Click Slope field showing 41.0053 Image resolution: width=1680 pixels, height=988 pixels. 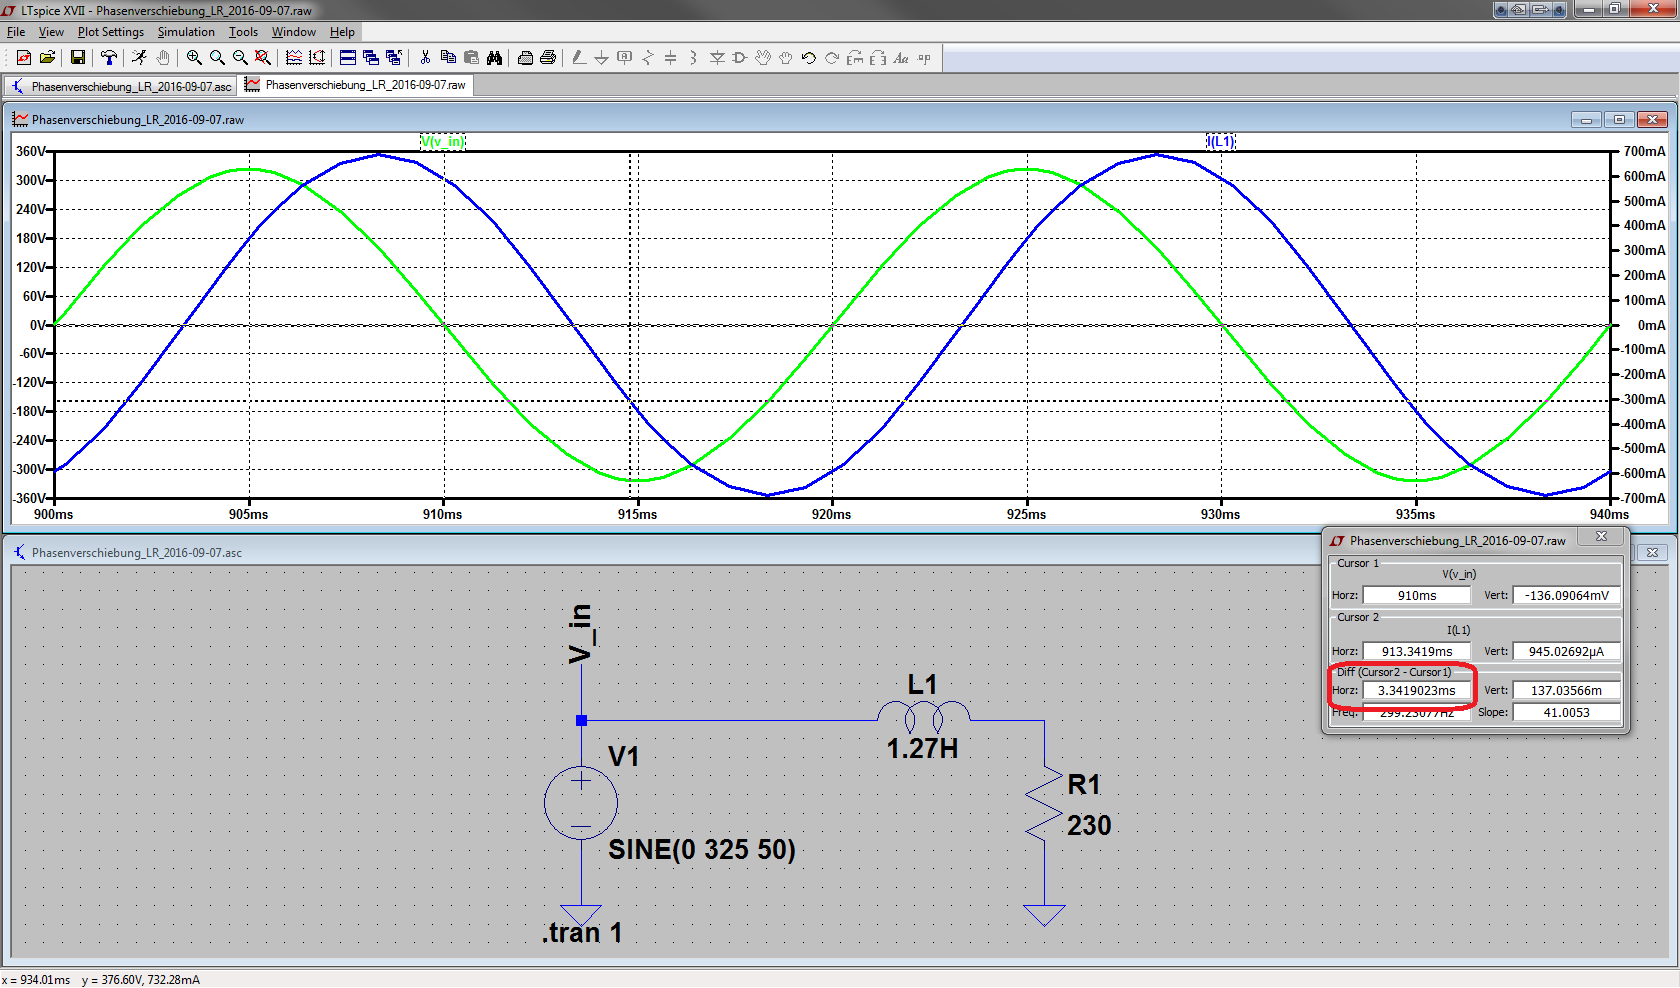pyautogui.click(x=1566, y=712)
